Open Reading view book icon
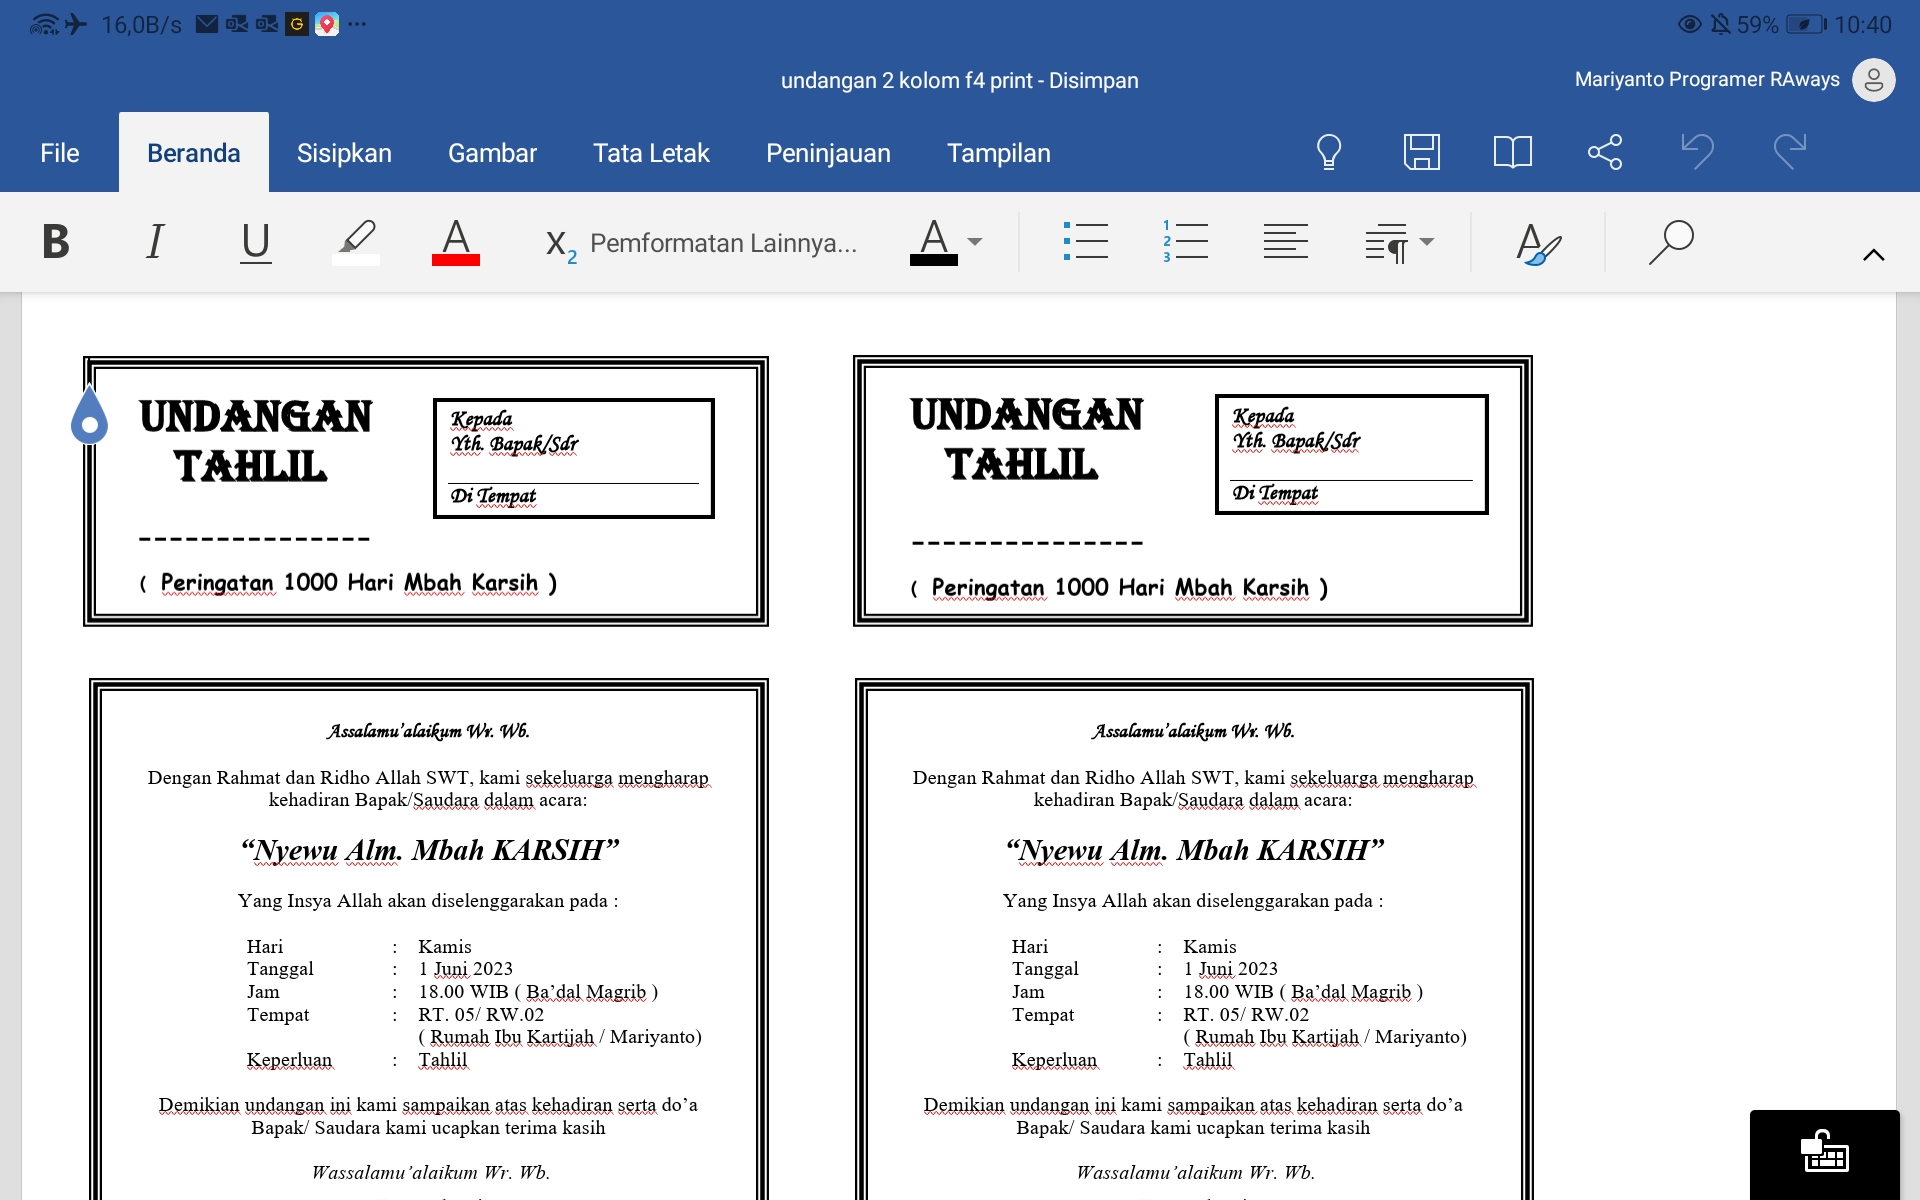Image resolution: width=1920 pixels, height=1200 pixels. [1512, 152]
